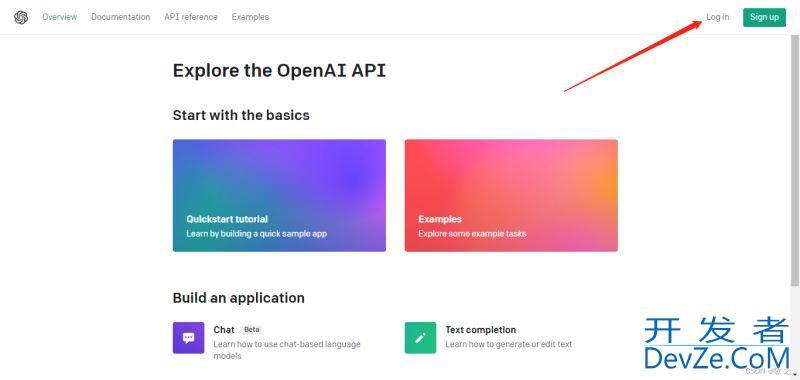Open the red Examples card
Viewport: 800px width, 380px height.
pyautogui.click(x=511, y=195)
